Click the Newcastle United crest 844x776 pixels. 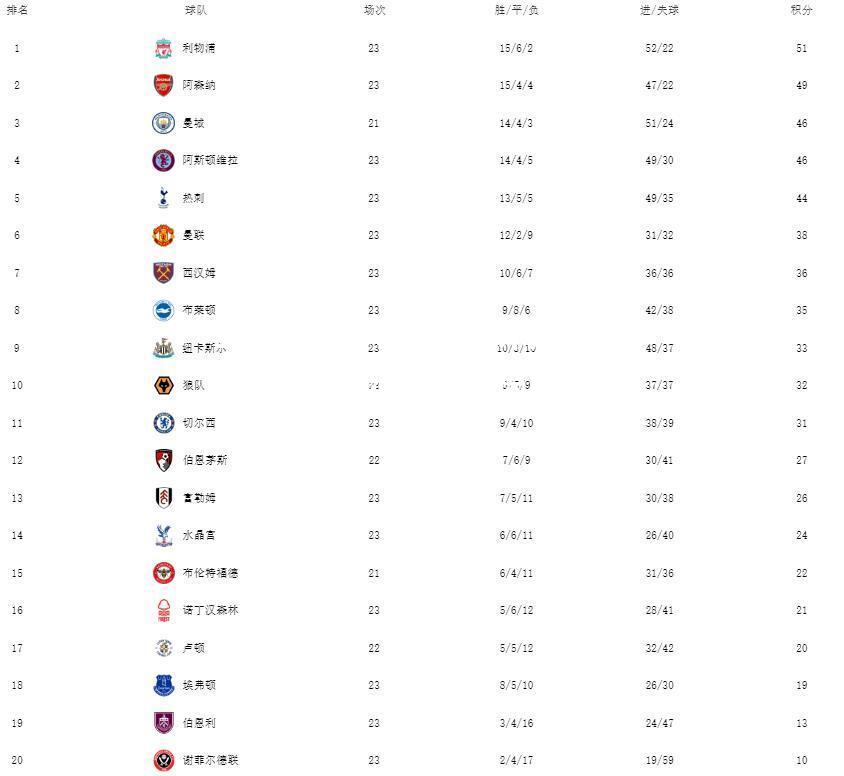(163, 348)
